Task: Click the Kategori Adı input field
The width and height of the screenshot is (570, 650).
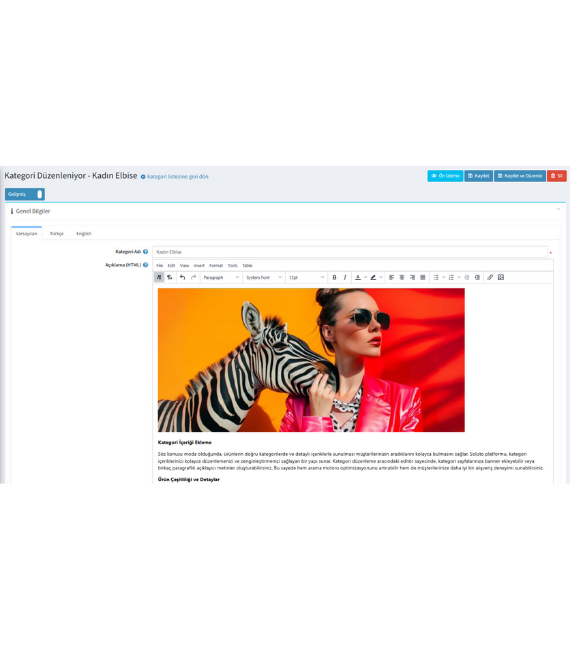Action: tap(350, 252)
